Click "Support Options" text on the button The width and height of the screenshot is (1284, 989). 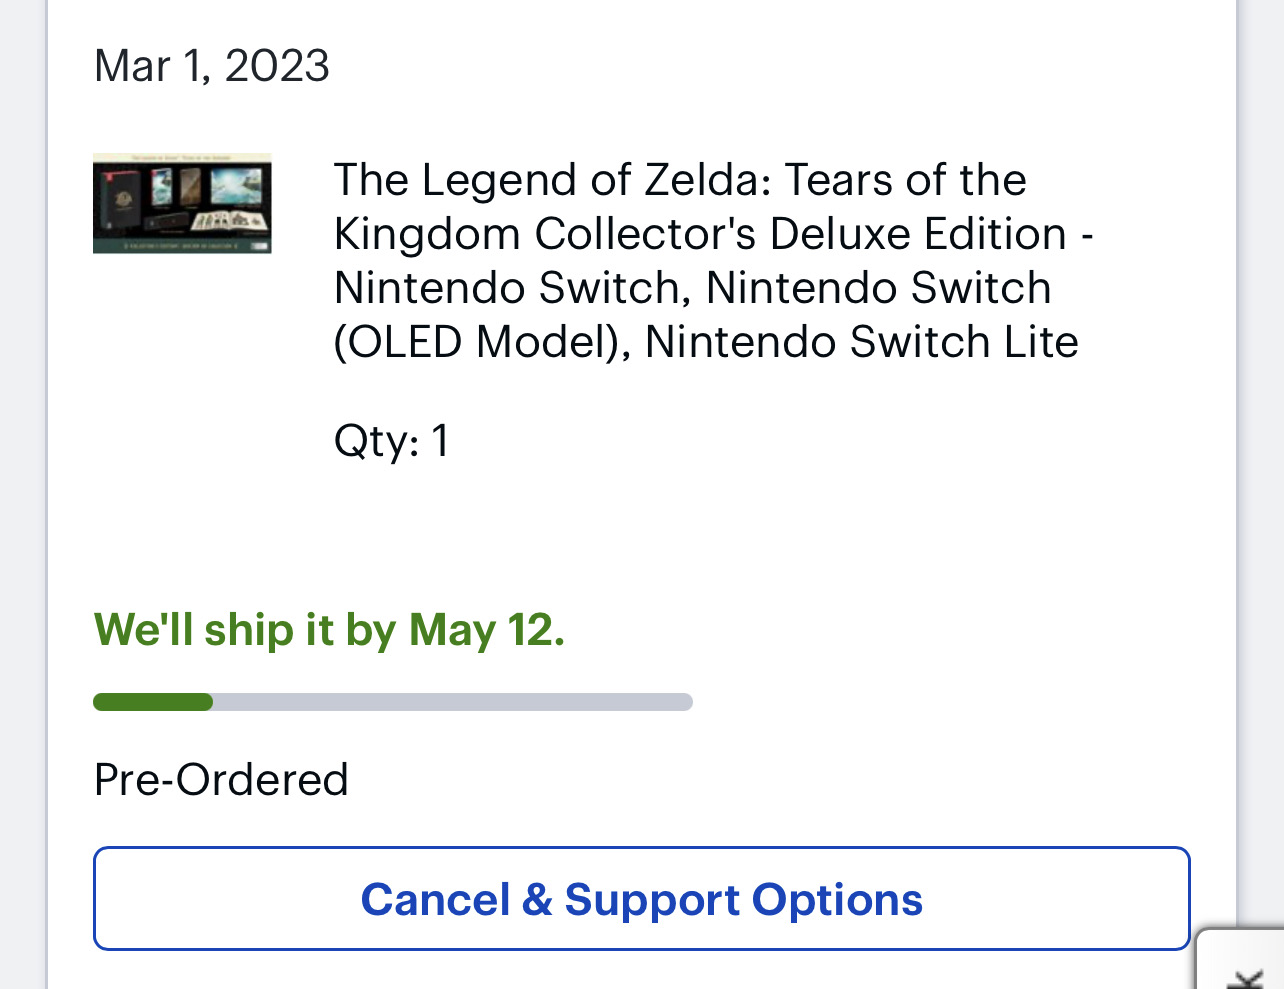[743, 899]
